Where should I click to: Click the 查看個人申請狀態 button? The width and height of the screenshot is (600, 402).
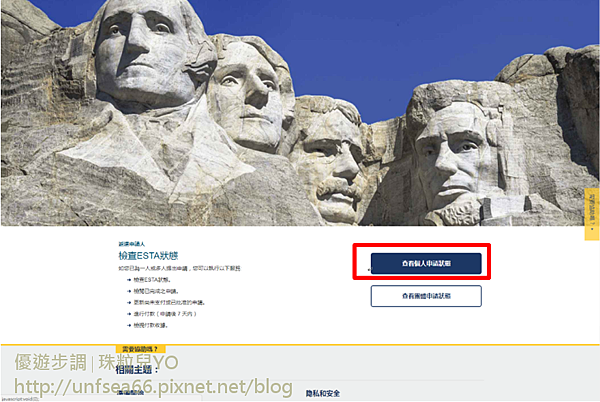[x=426, y=263]
